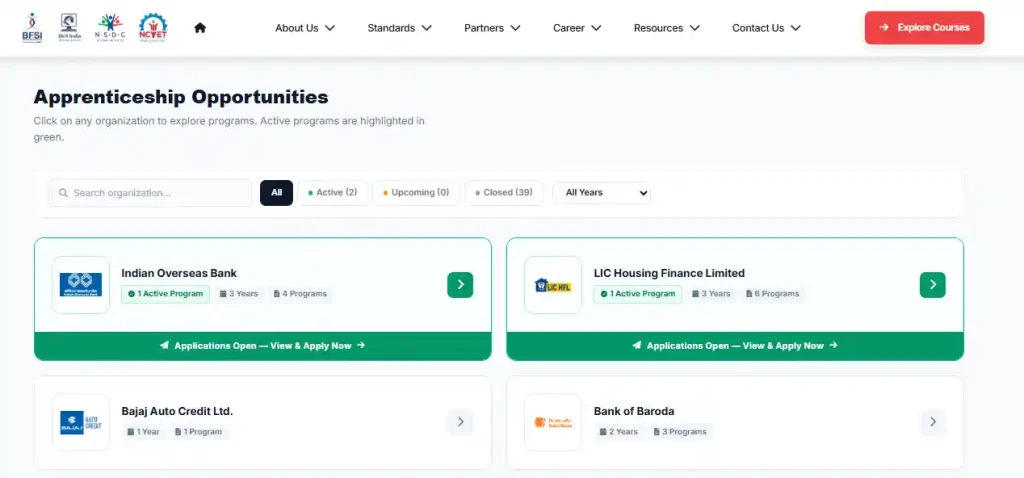Screen dimensions: 1024x478
Task: Select the All filter tab
Action: [276, 193]
